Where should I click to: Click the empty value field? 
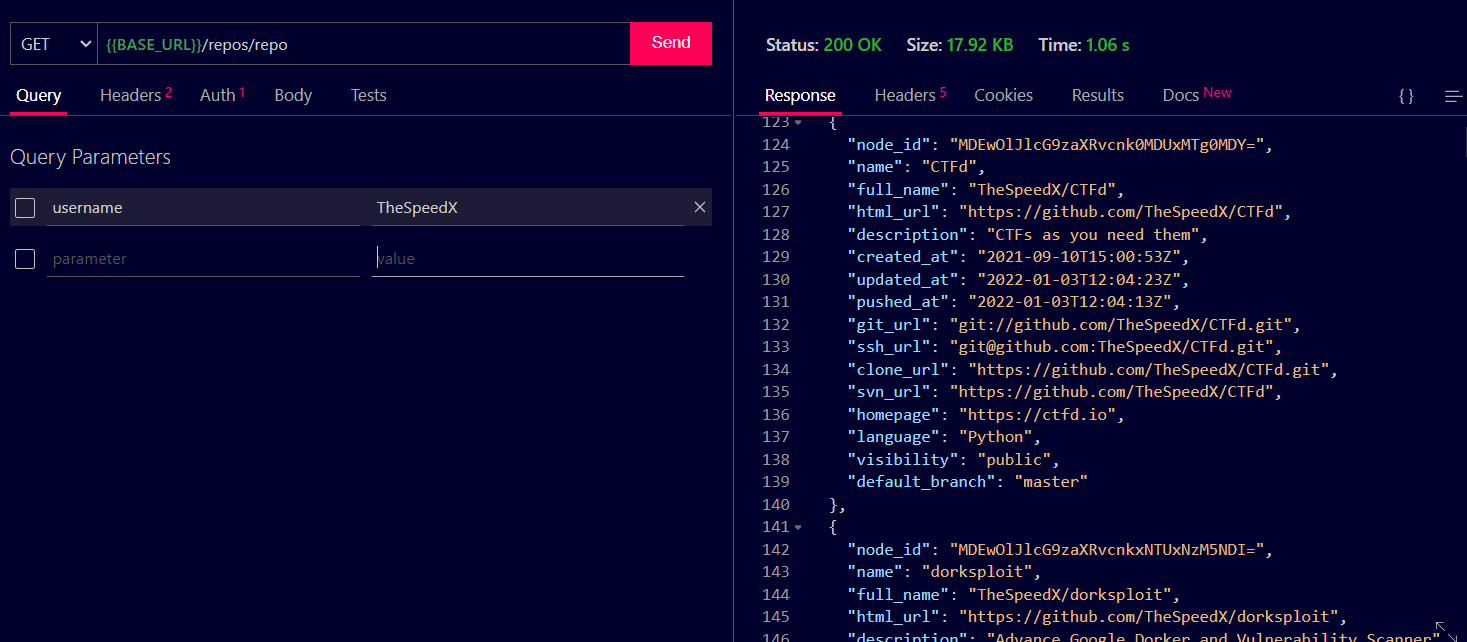pyautogui.click(x=528, y=259)
